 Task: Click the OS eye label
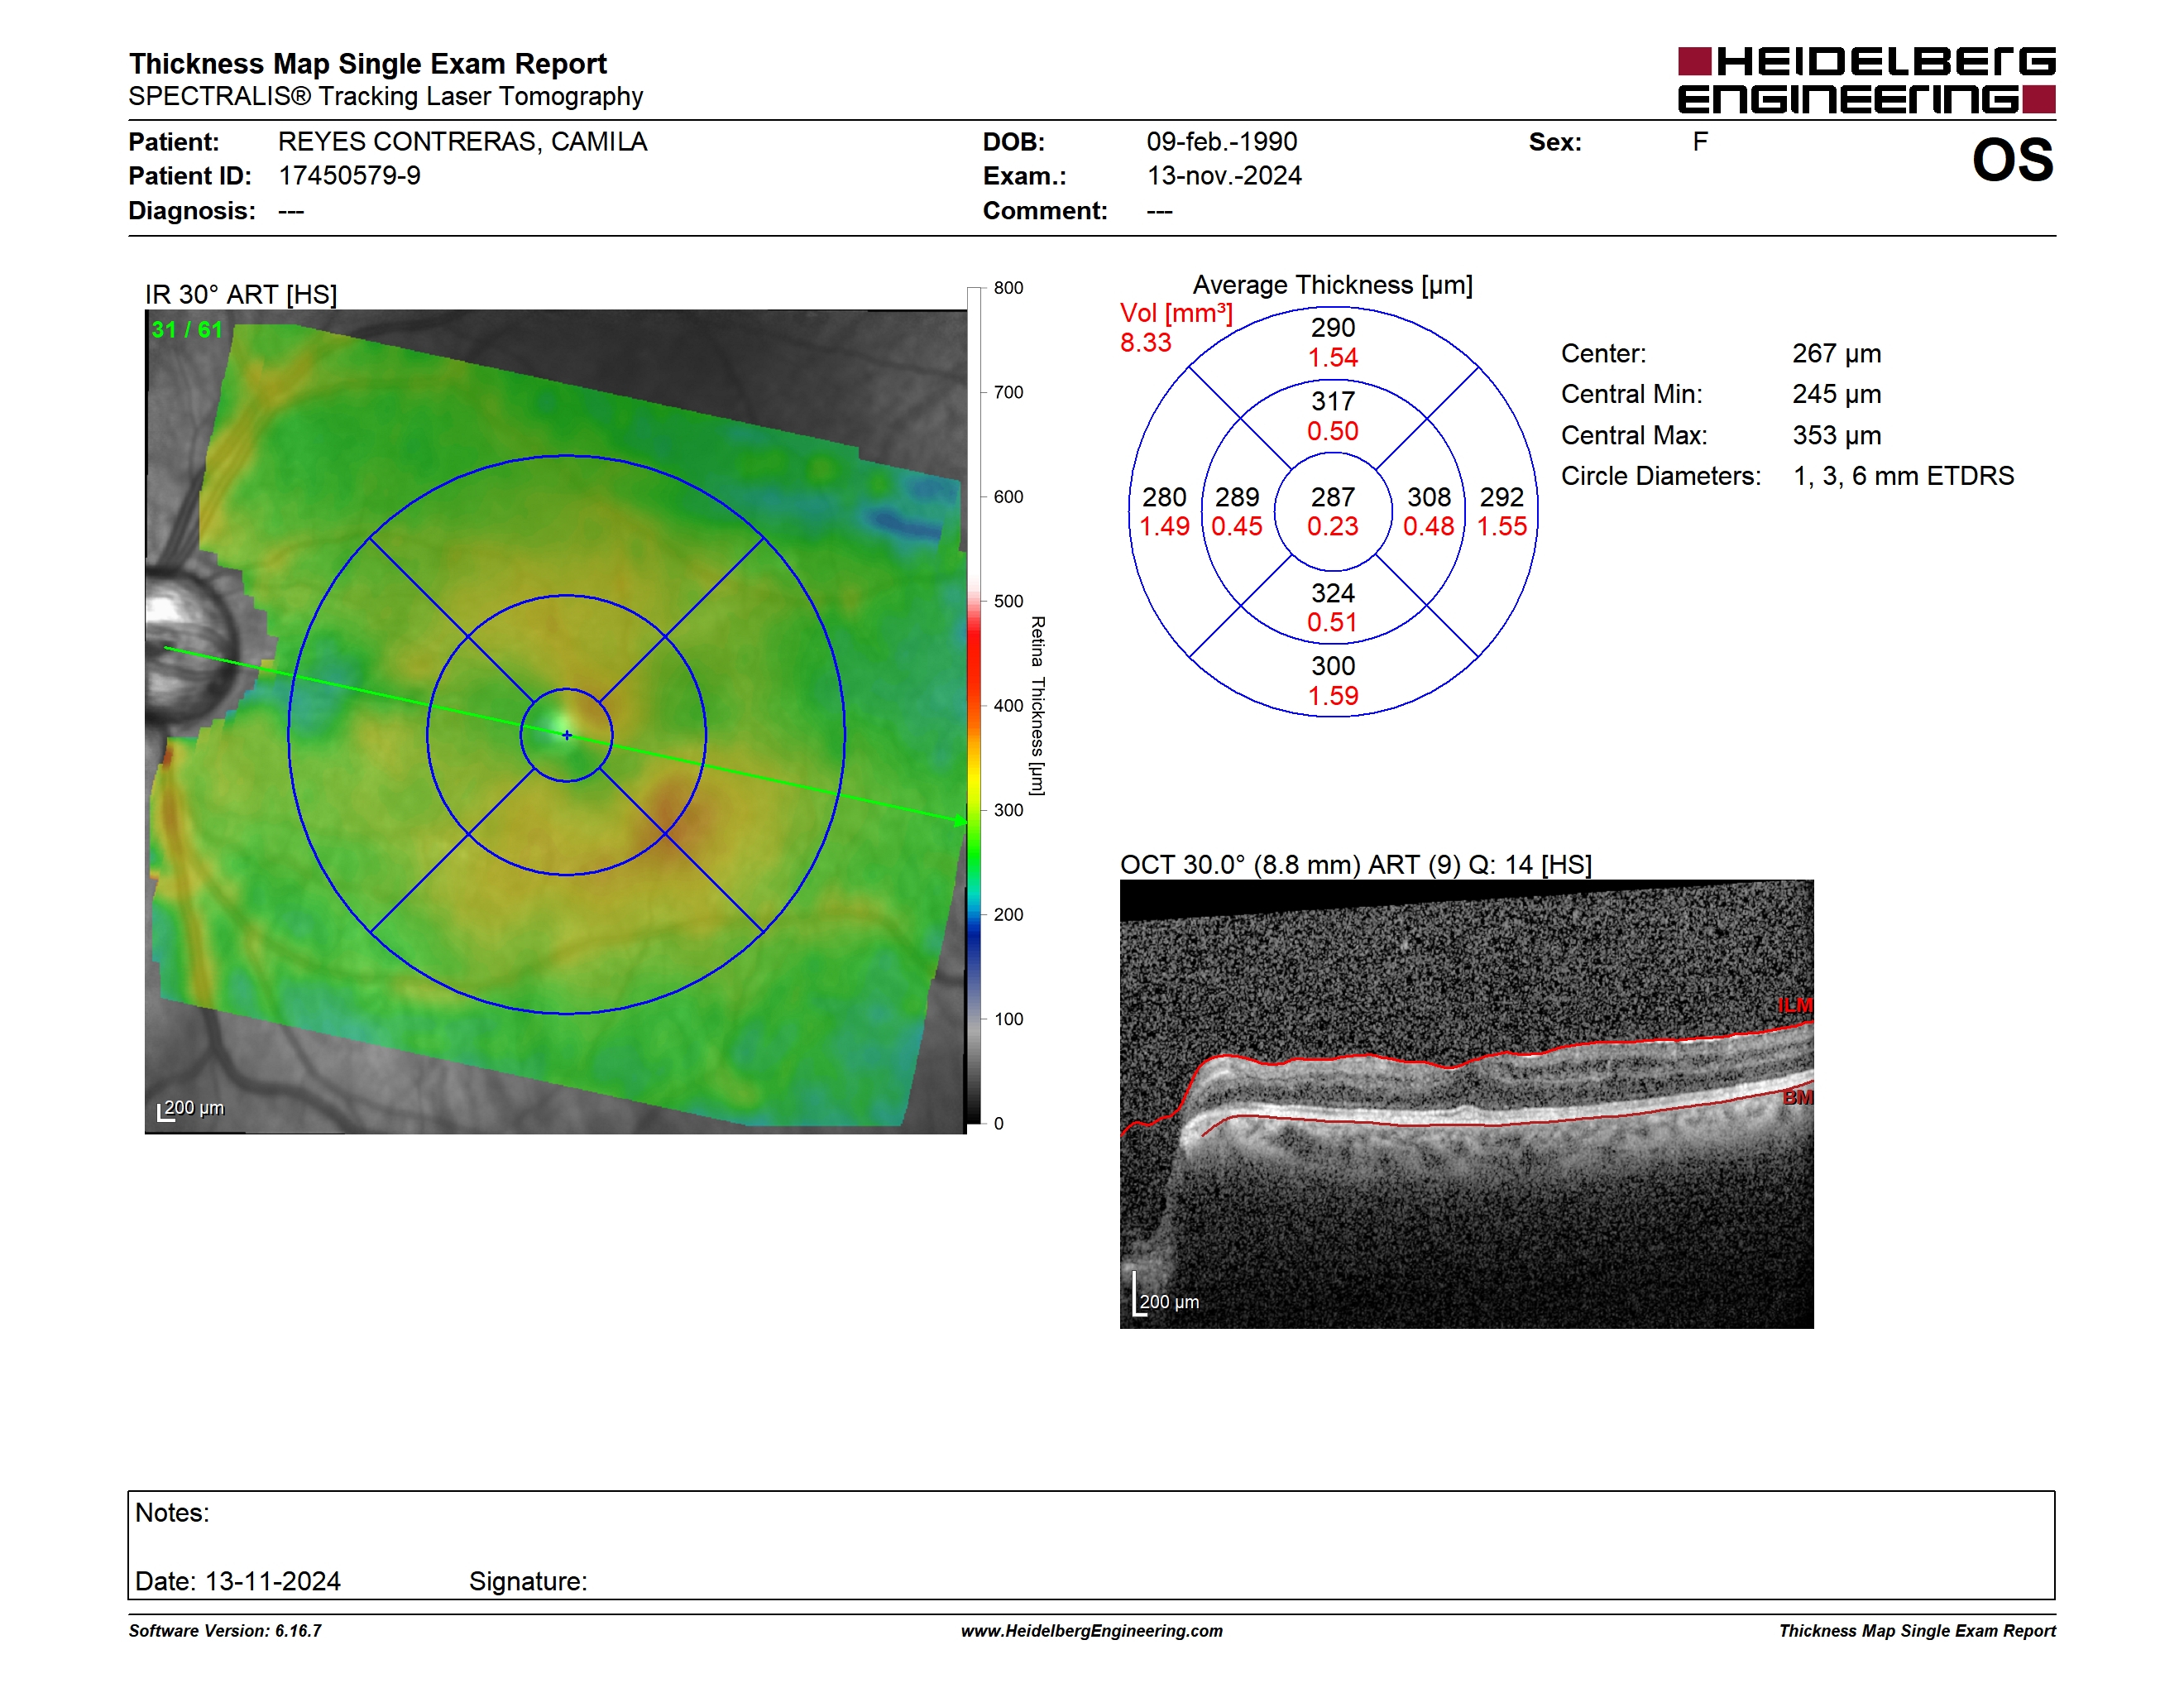pos(2012,160)
